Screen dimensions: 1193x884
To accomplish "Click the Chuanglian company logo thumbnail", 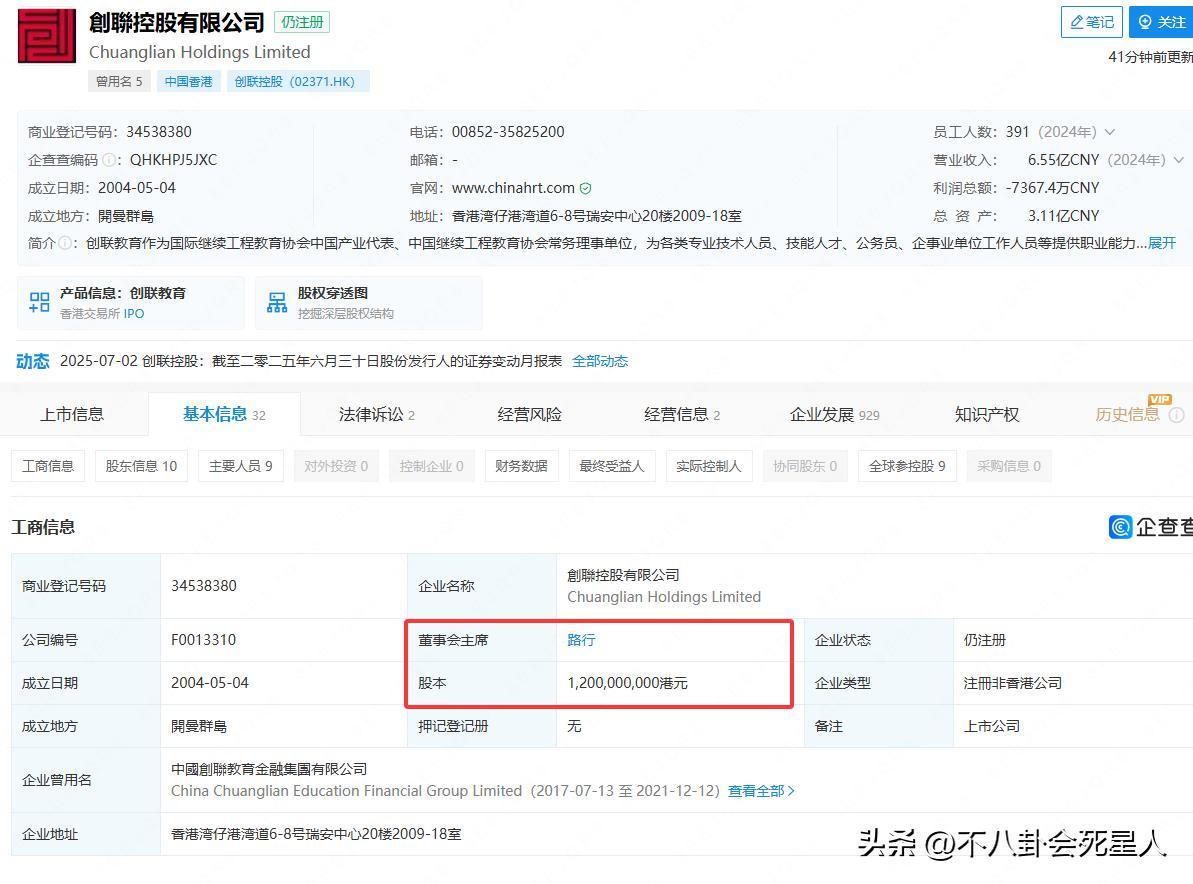I will [47, 36].
